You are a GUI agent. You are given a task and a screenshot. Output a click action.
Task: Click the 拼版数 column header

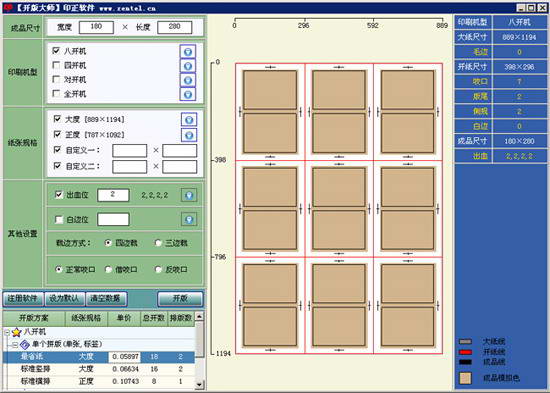(x=181, y=318)
